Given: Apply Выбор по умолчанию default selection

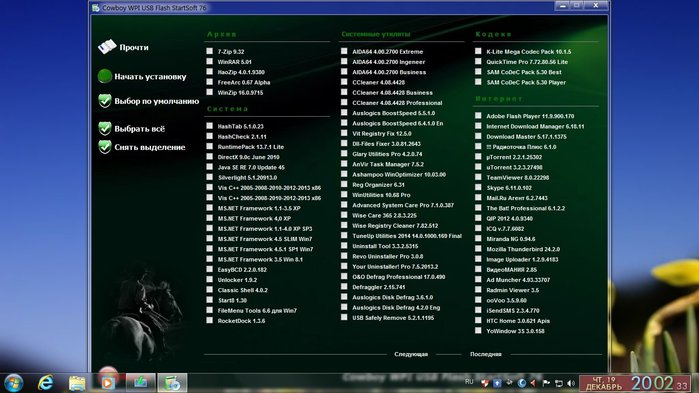Looking at the screenshot, I should [156, 101].
